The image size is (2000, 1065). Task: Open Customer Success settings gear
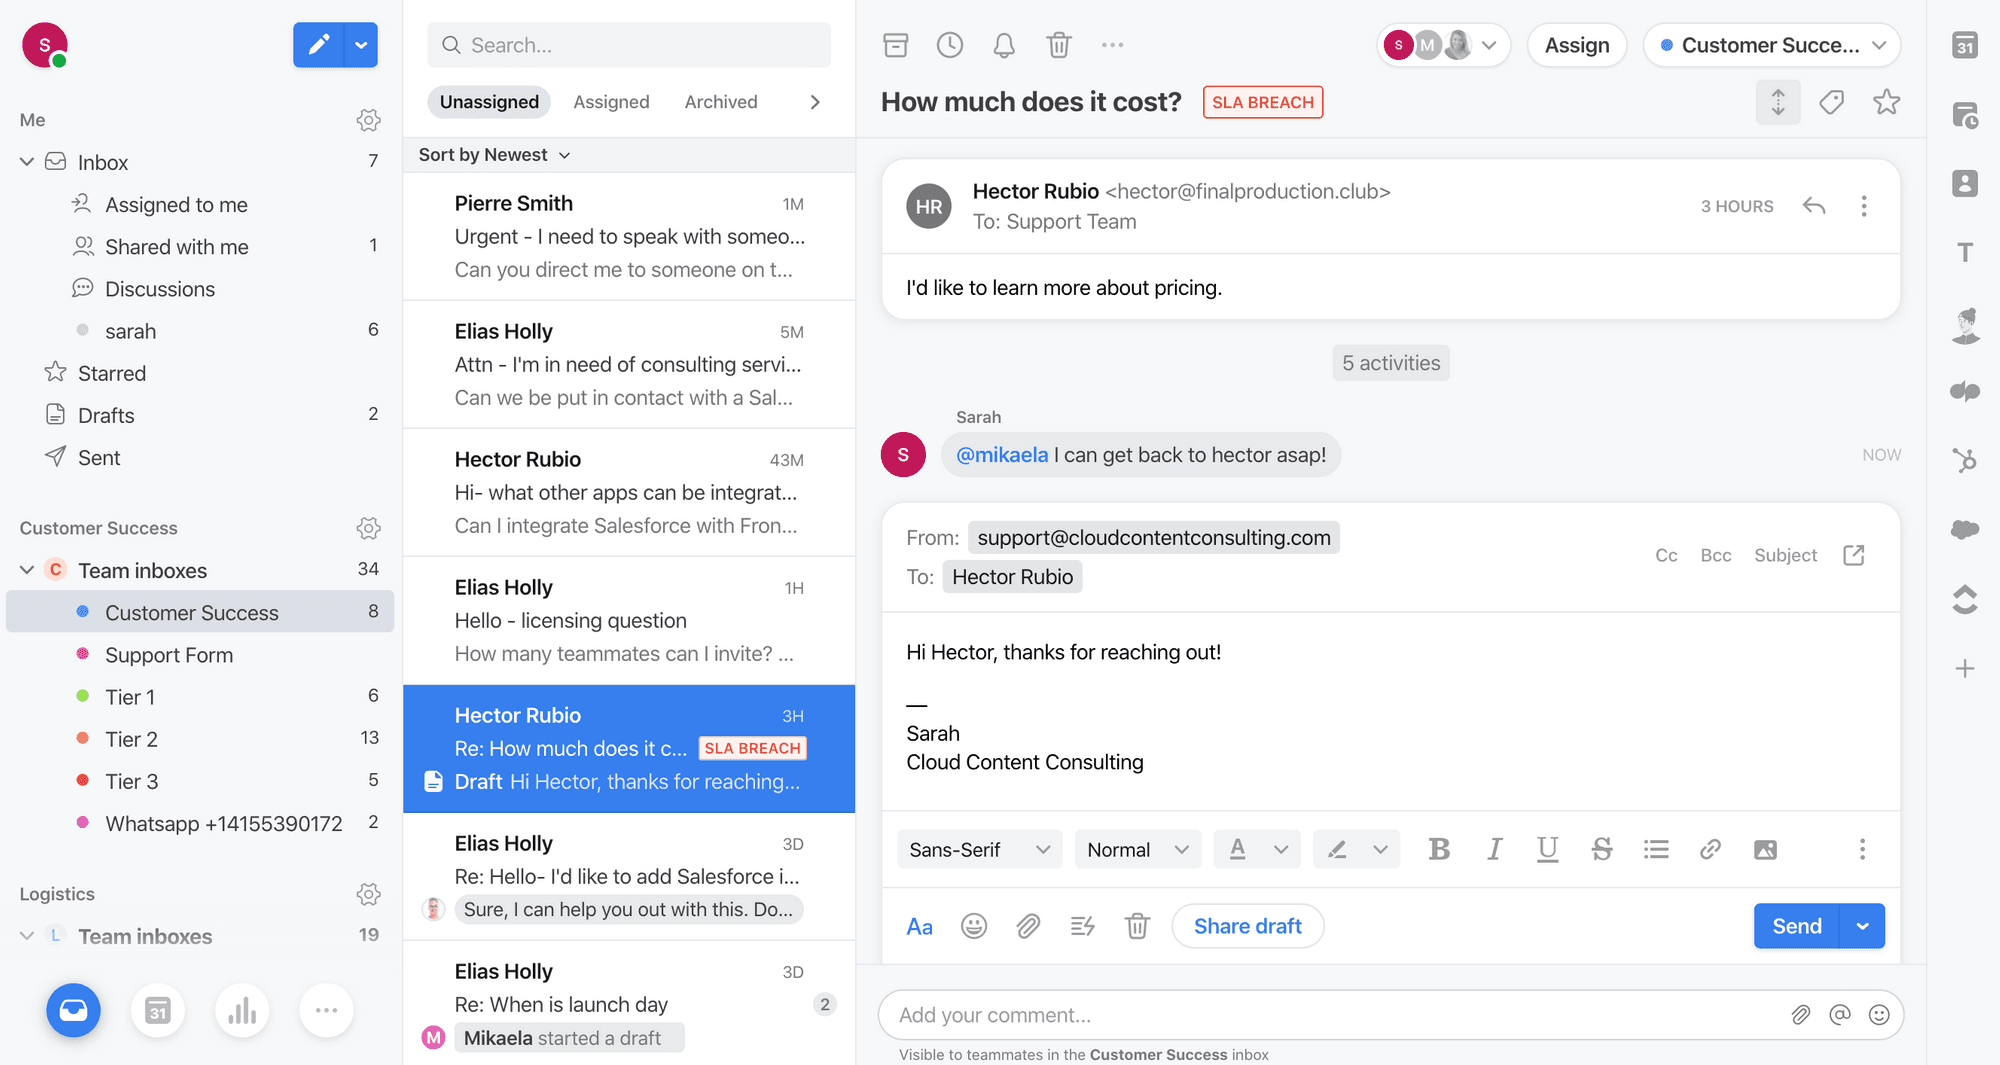[x=368, y=528]
